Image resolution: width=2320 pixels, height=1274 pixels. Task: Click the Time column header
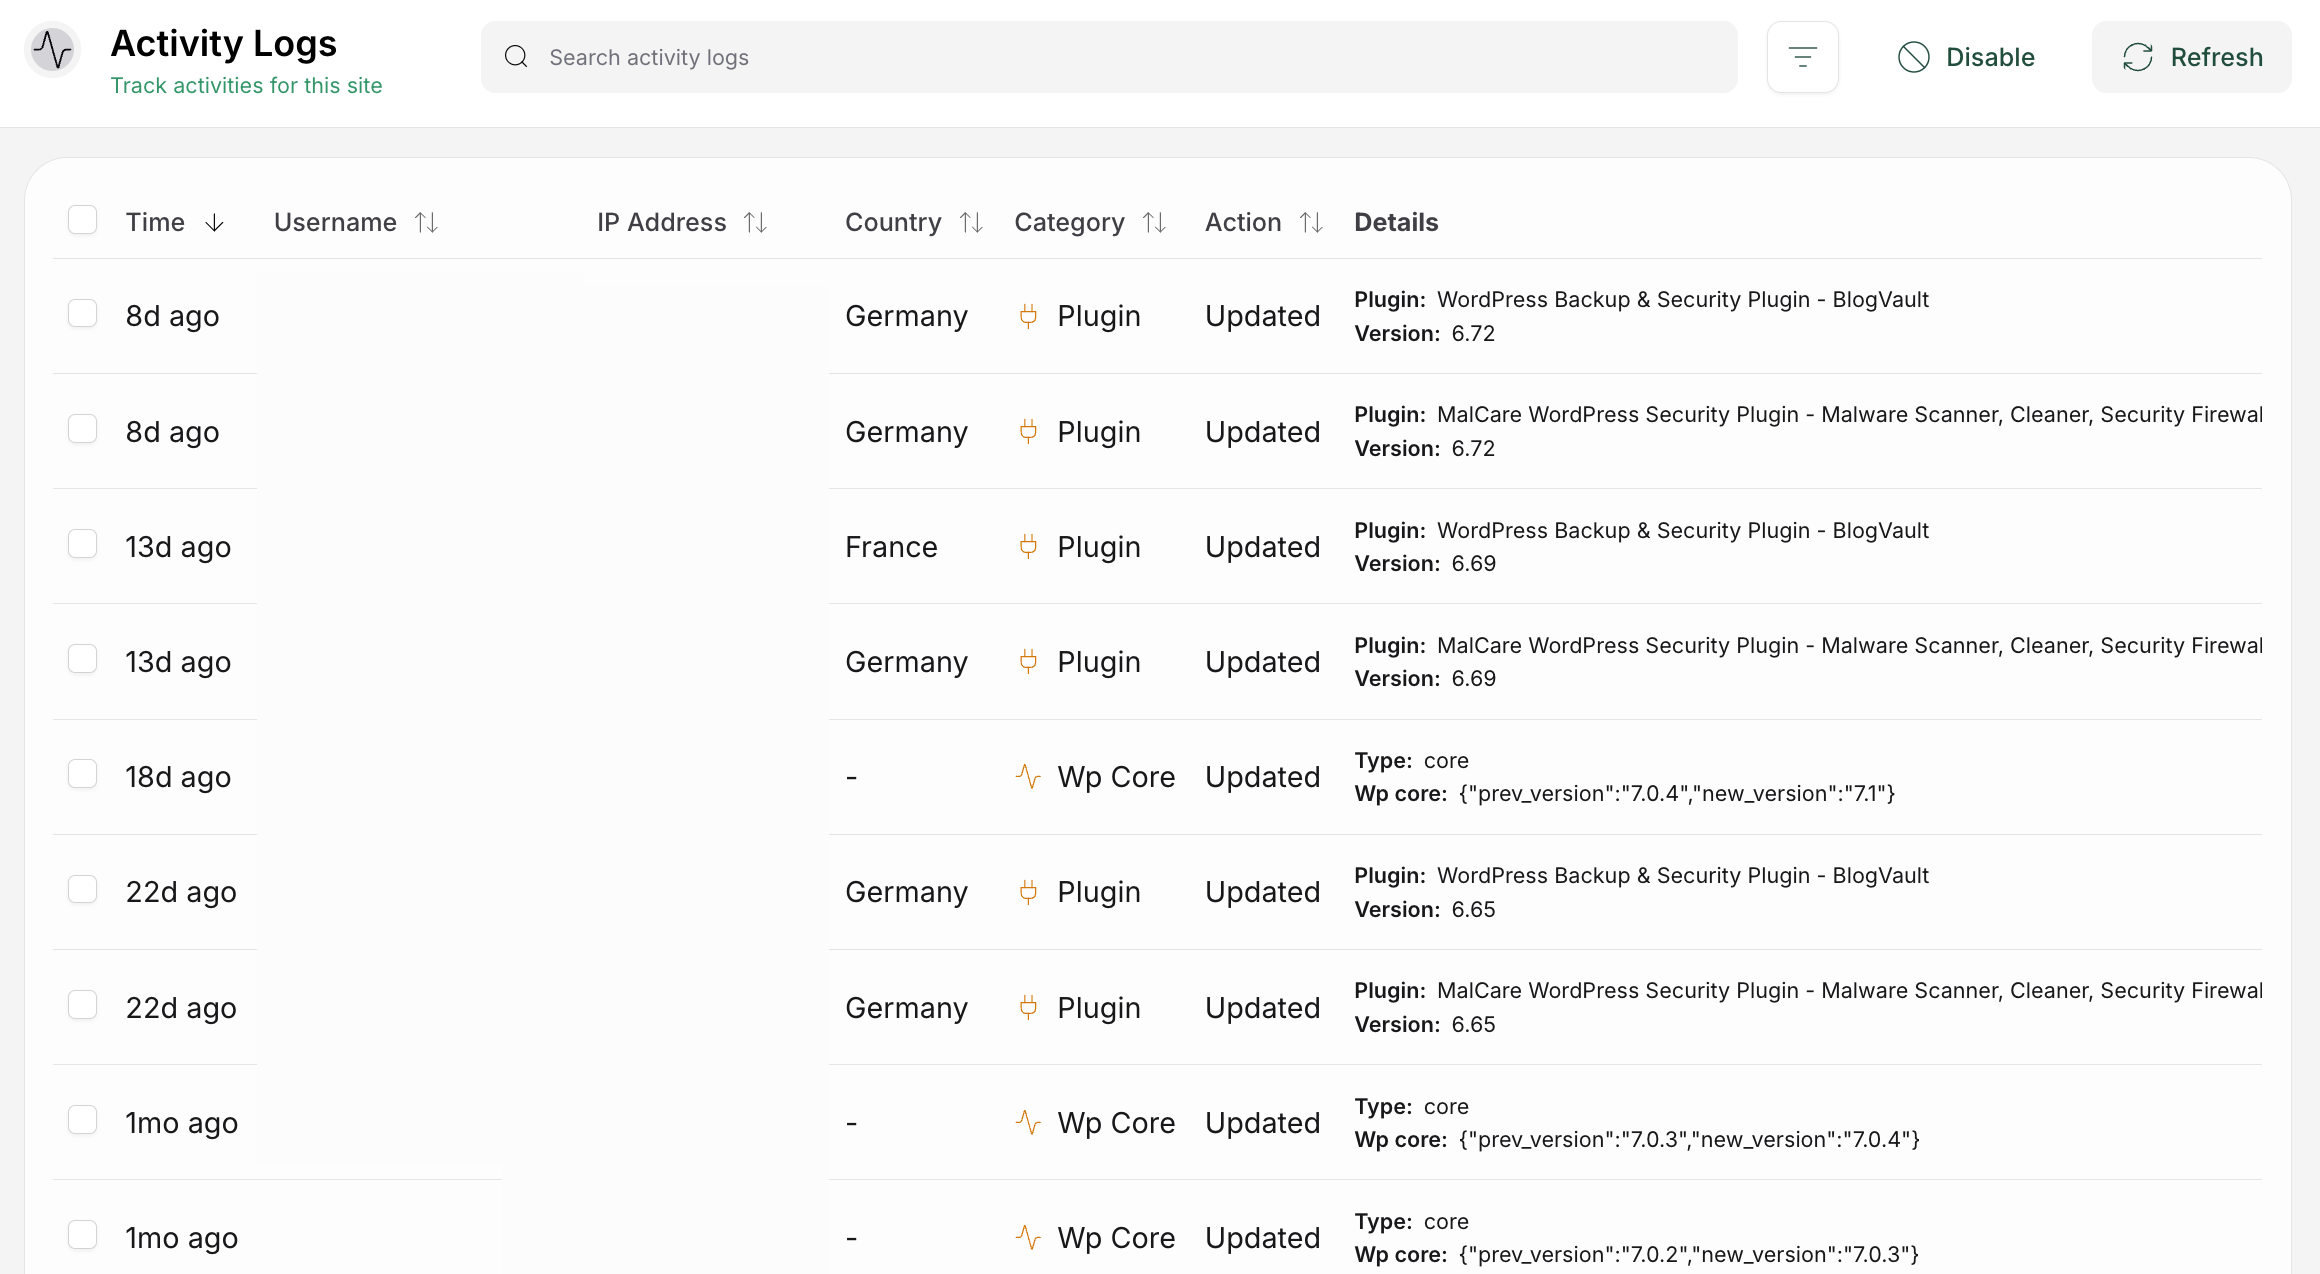click(155, 222)
